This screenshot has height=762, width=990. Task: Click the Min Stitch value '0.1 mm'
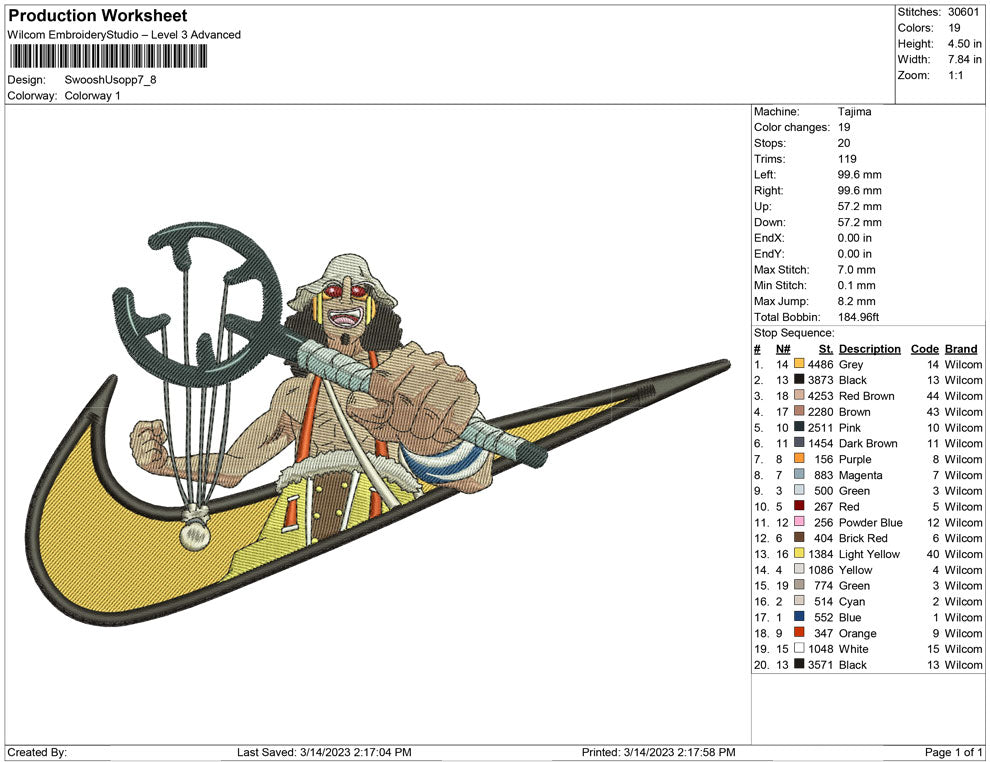(856, 285)
